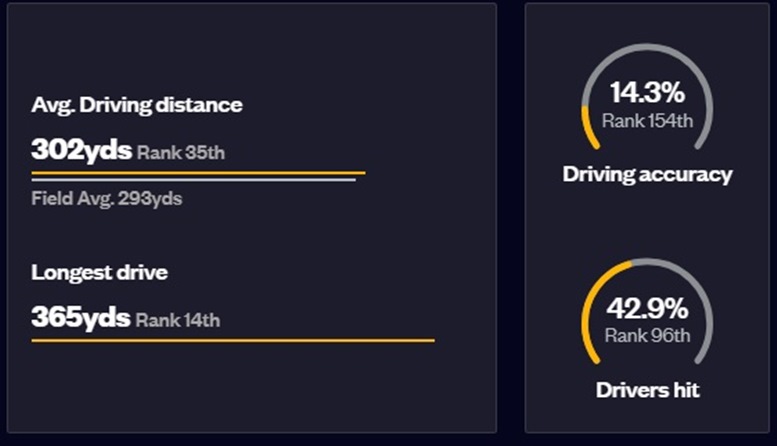Click the gray arc of Driving accuracy gauge
The height and width of the screenshot is (446, 777).
[690, 62]
